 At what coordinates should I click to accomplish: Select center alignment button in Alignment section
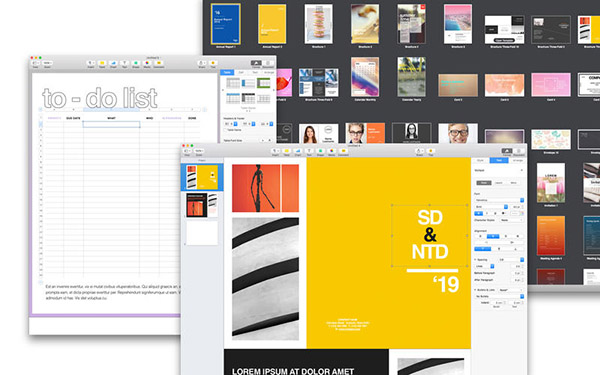tap(493, 236)
